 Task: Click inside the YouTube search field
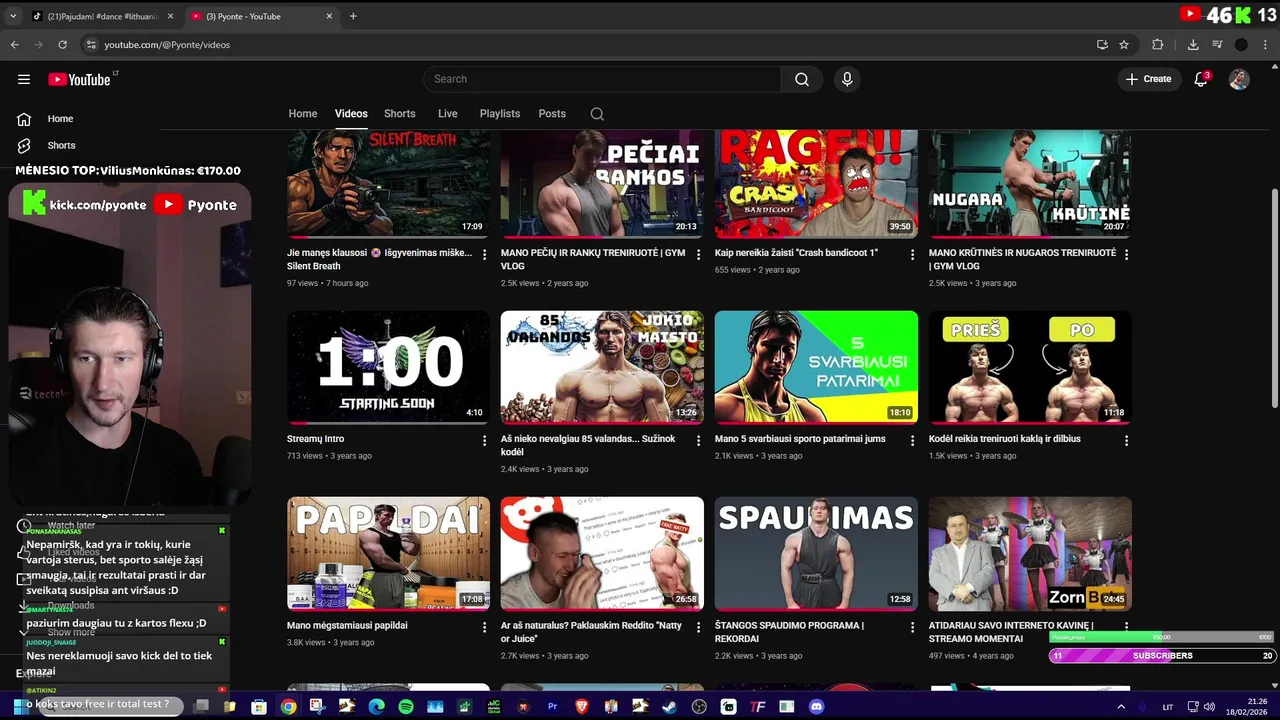[602, 79]
